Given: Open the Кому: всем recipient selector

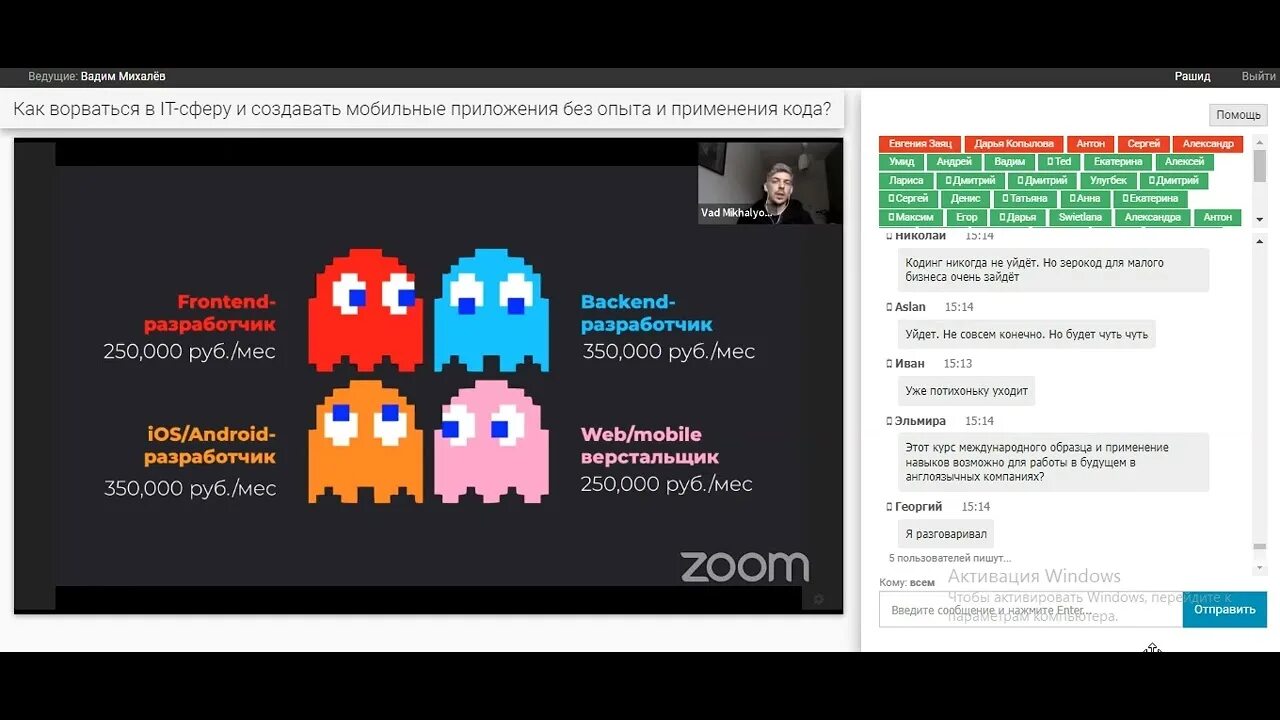Looking at the screenshot, I should point(907,582).
